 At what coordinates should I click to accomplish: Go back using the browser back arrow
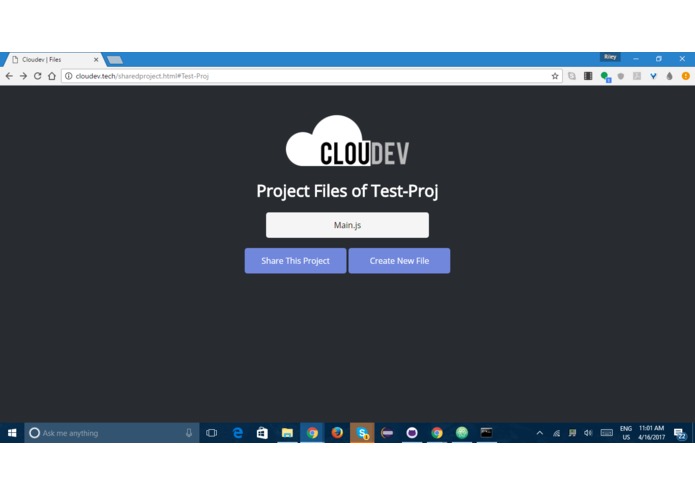coord(9,76)
